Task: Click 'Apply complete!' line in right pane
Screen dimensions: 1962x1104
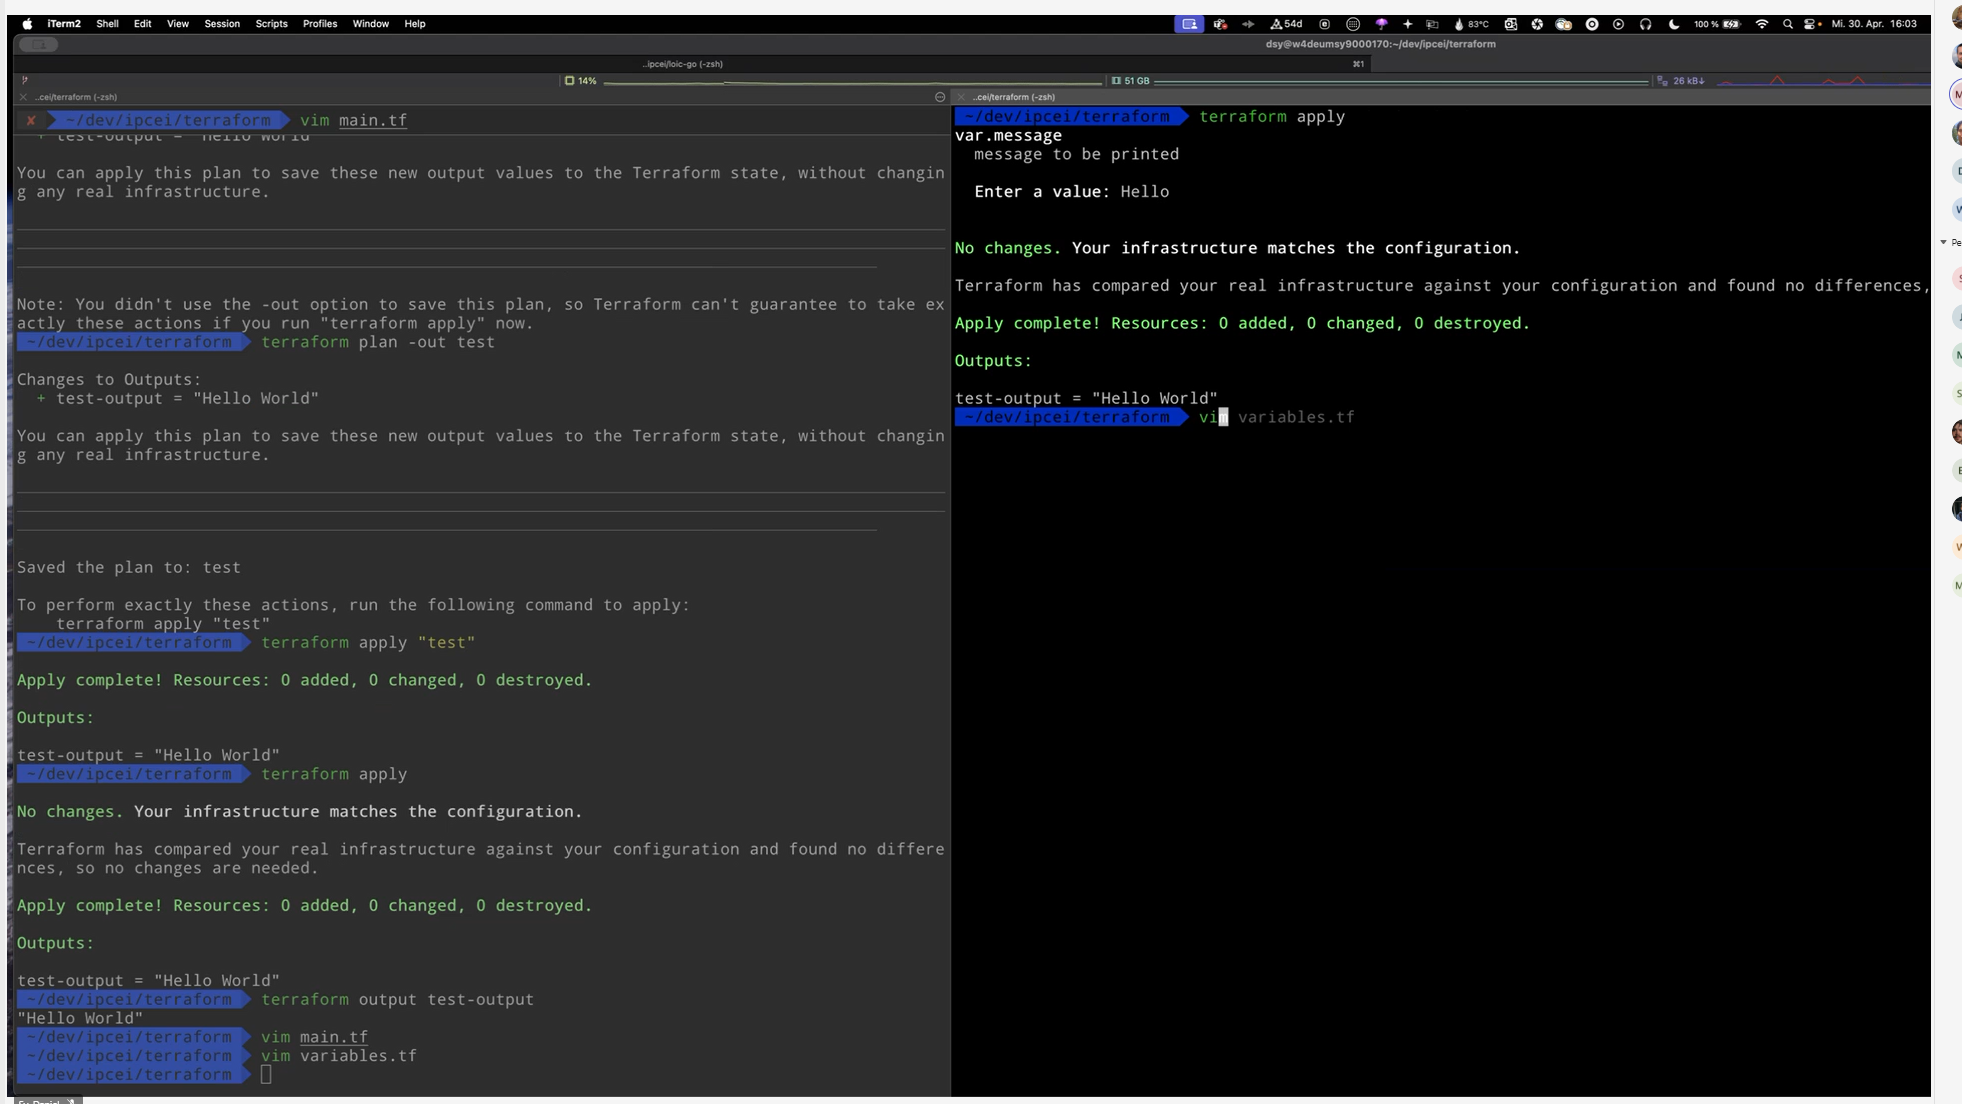Action: pyautogui.click(x=1242, y=324)
